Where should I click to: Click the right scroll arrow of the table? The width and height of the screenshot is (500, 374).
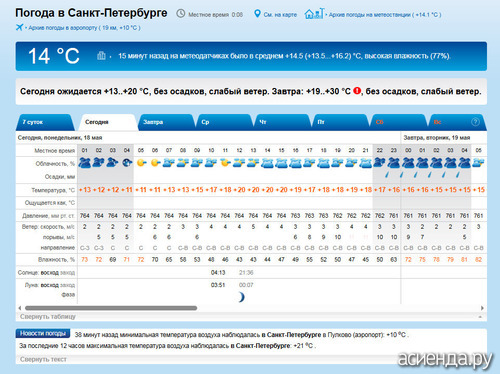482,308
